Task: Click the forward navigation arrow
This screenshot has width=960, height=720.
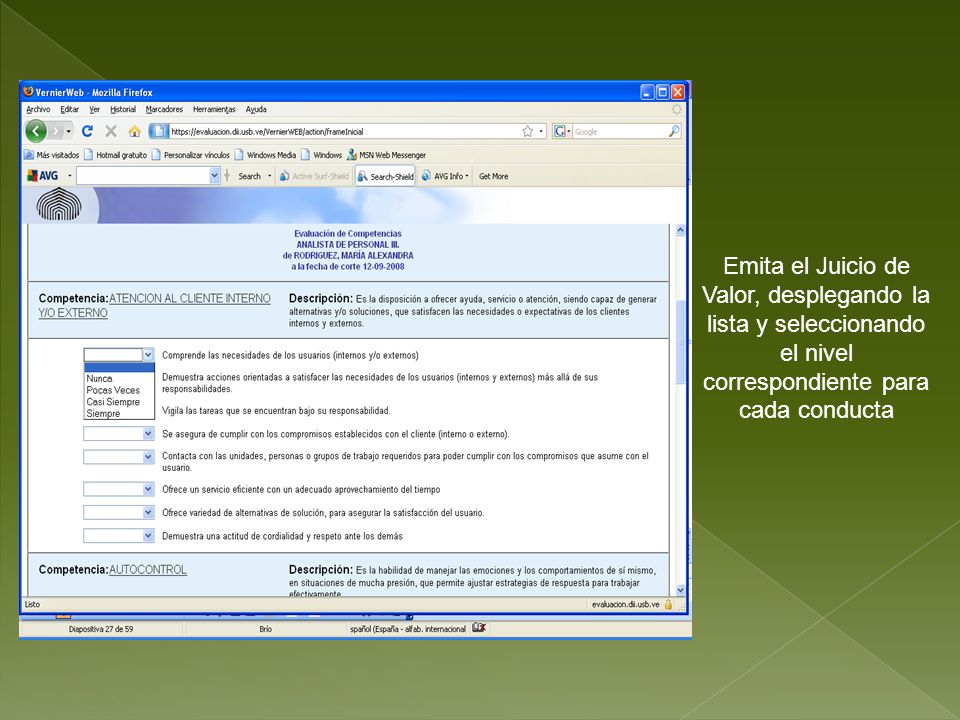Action: pos(56,131)
